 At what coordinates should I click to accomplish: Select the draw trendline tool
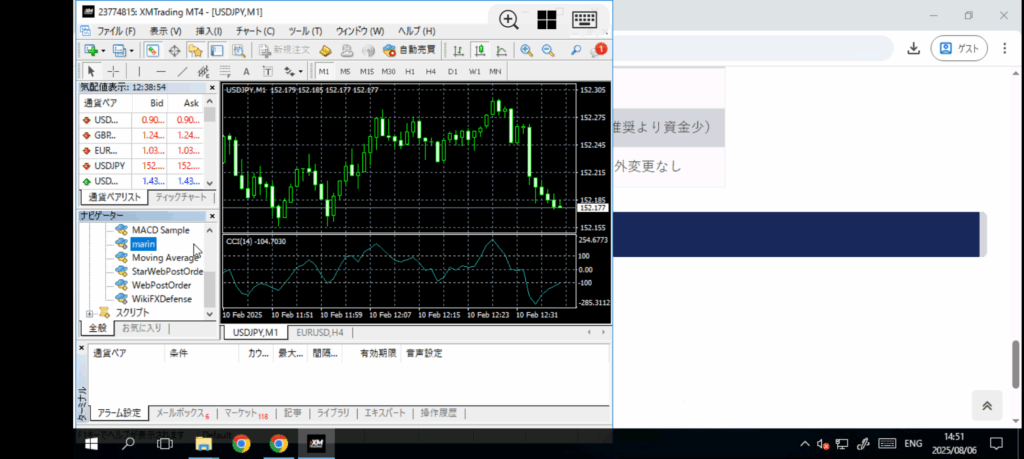click(181, 71)
